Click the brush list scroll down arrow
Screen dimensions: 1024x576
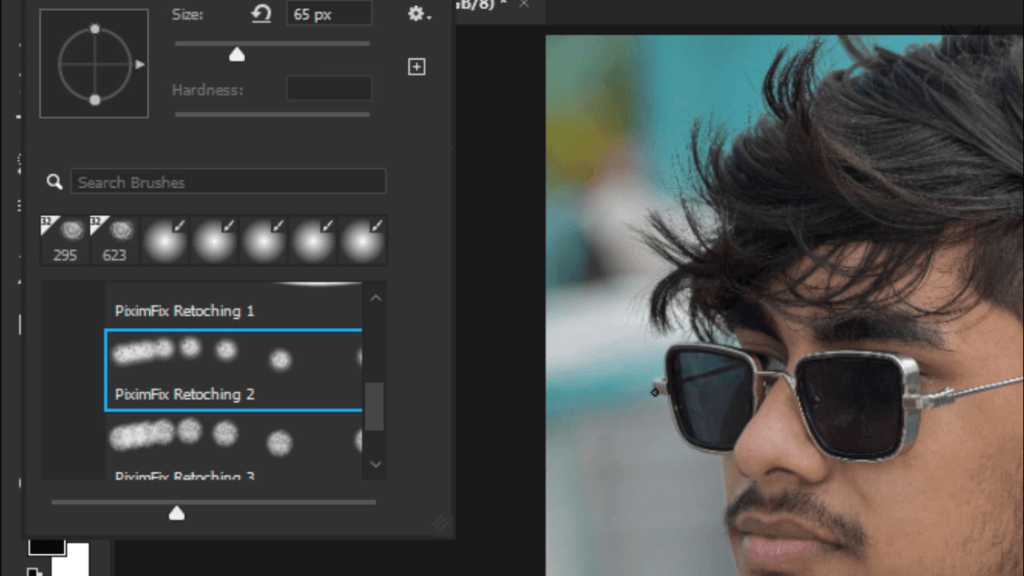pos(376,464)
